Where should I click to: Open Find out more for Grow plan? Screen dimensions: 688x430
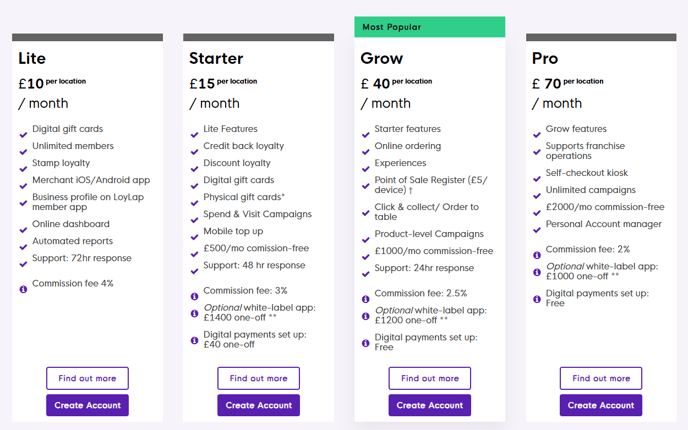430,378
